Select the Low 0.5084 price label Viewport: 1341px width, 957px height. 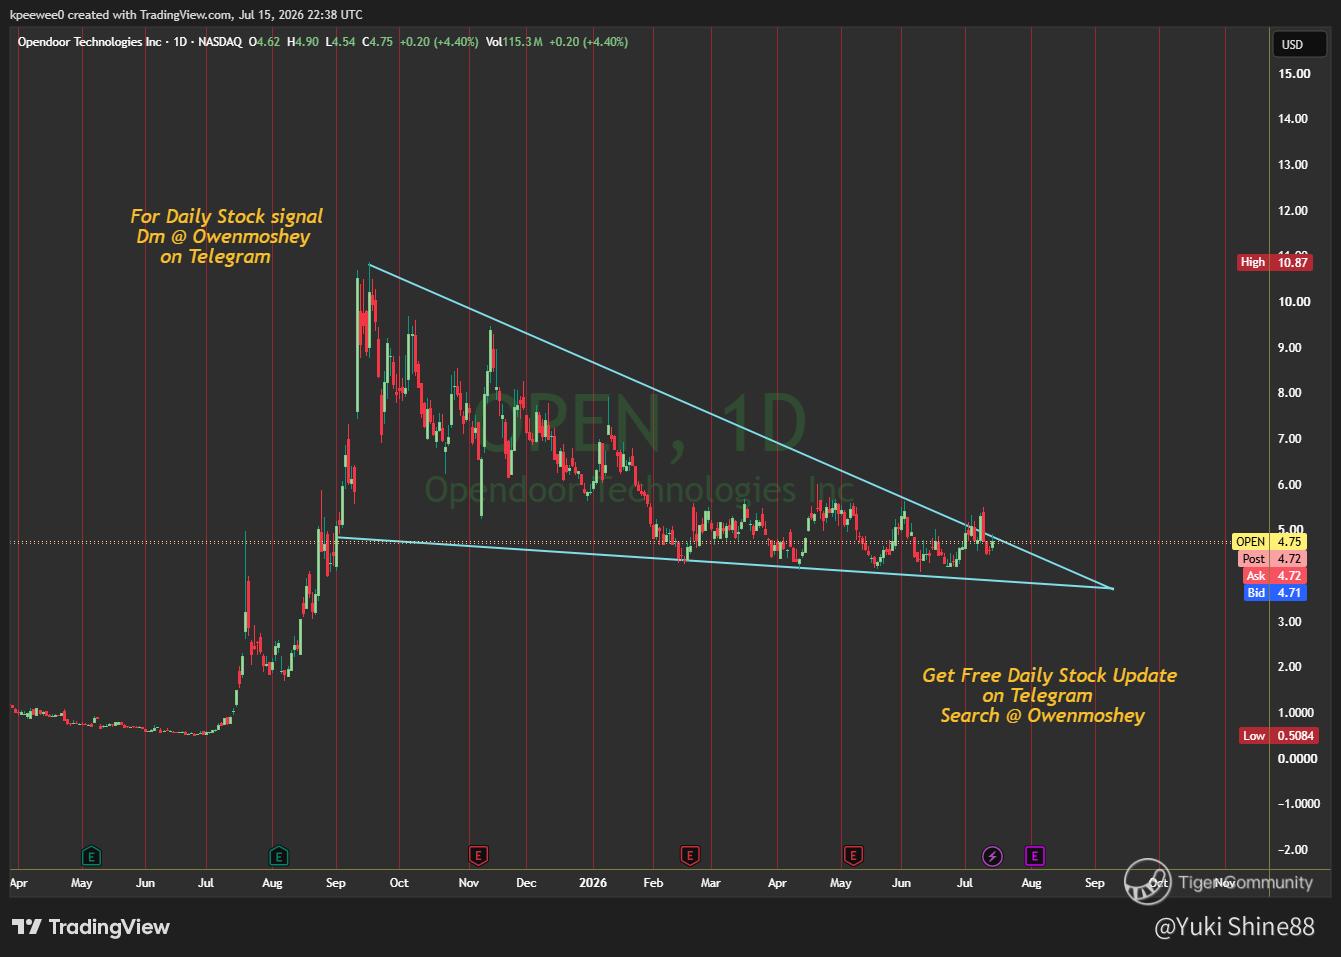1279,735
